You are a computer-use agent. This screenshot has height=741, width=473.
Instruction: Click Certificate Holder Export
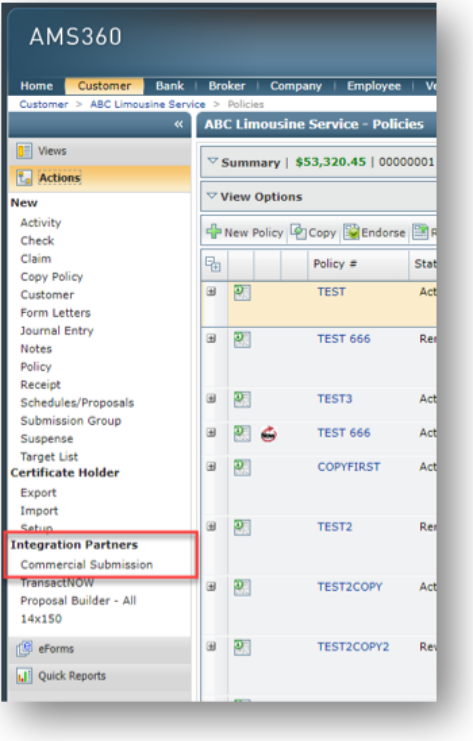[x=38, y=493]
